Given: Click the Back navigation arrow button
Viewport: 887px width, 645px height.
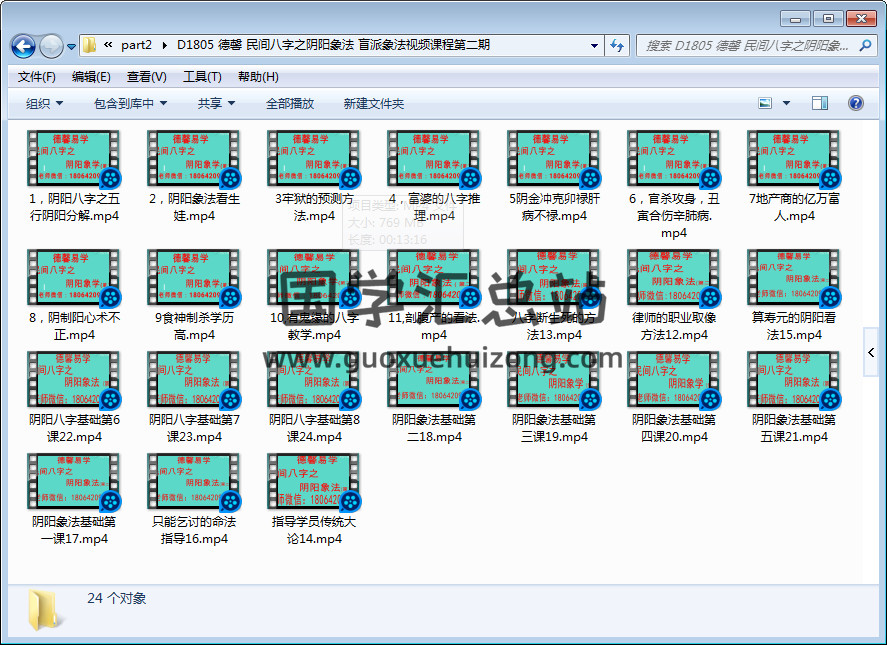Looking at the screenshot, I should (23, 46).
